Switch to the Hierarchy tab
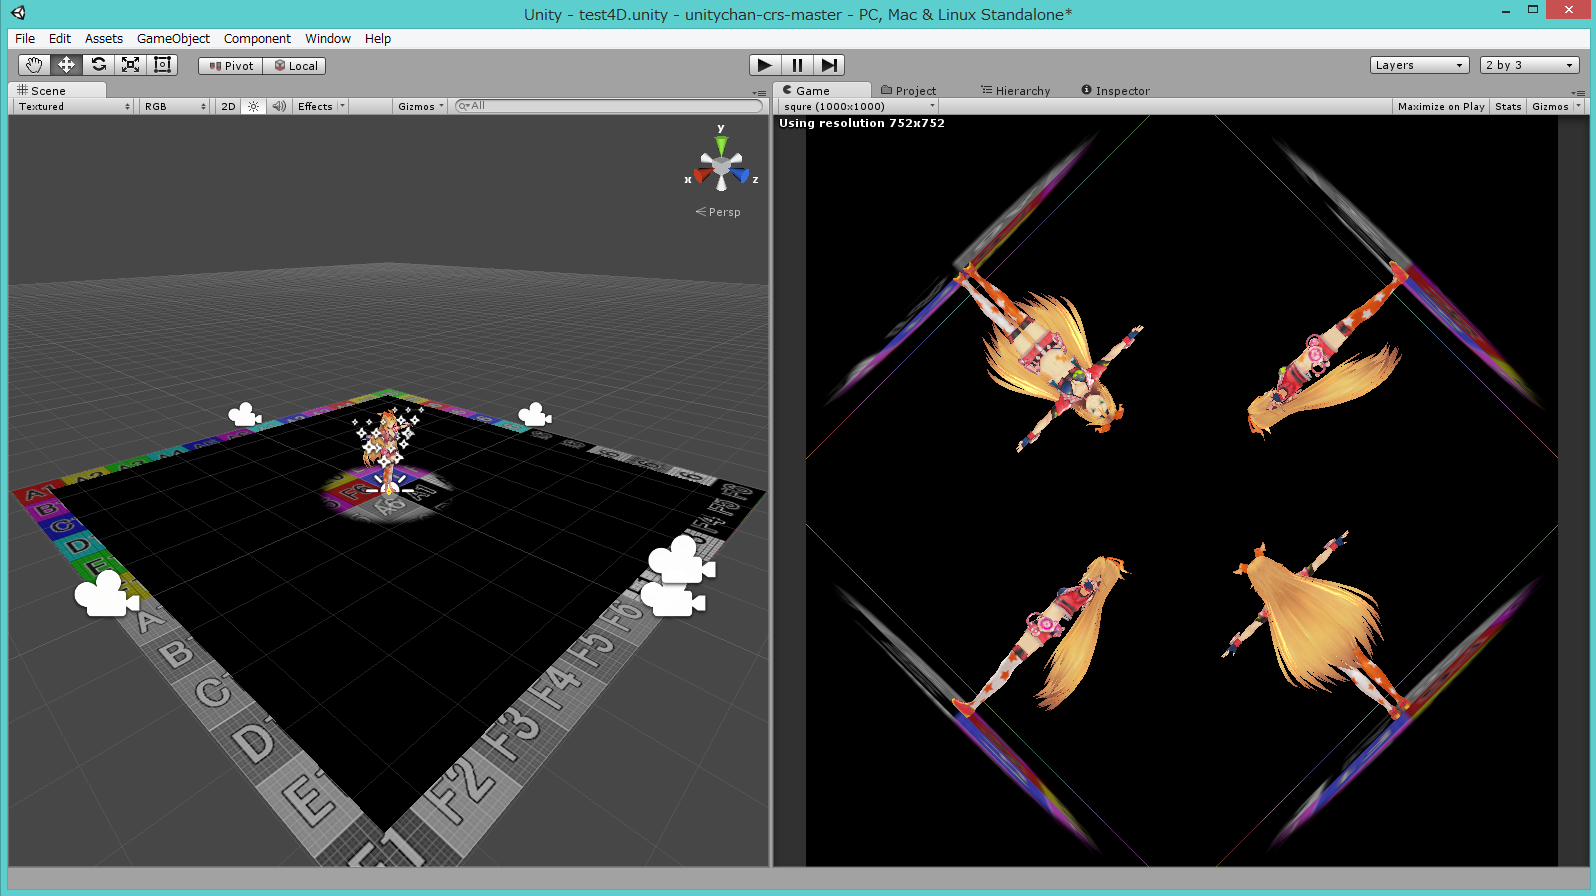Image resolution: width=1596 pixels, height=896 pixels. (x=1015, y=90)
